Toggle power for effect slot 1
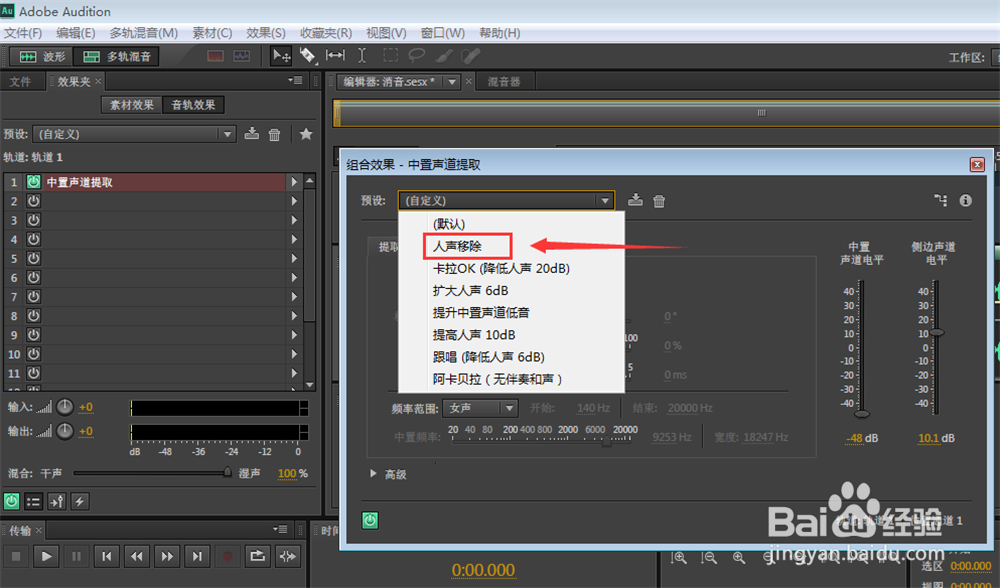This screenshot has width=1000, height=588. click(33, 182)
